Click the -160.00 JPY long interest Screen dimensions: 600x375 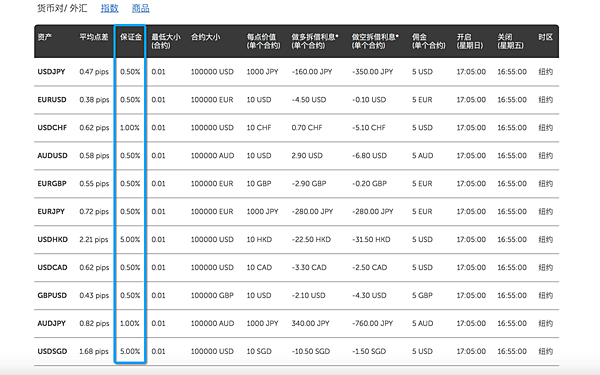(312, 72)
